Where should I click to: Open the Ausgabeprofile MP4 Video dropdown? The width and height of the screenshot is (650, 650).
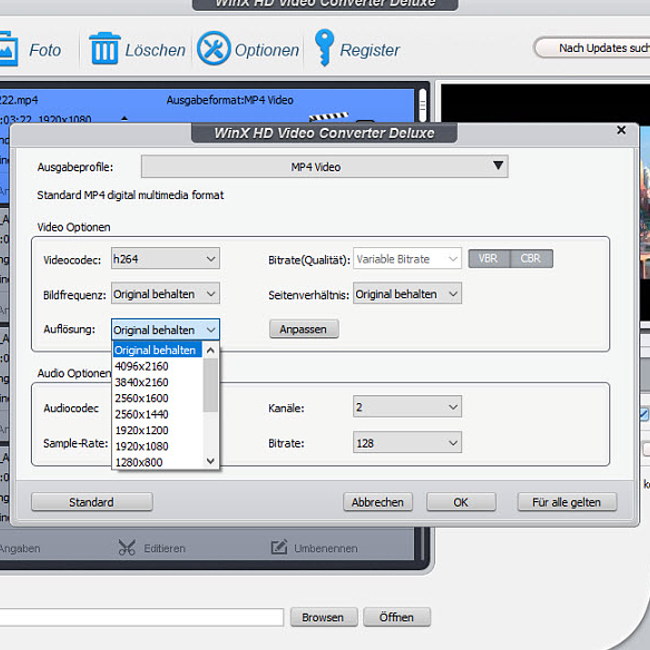(x=324, y=167)
